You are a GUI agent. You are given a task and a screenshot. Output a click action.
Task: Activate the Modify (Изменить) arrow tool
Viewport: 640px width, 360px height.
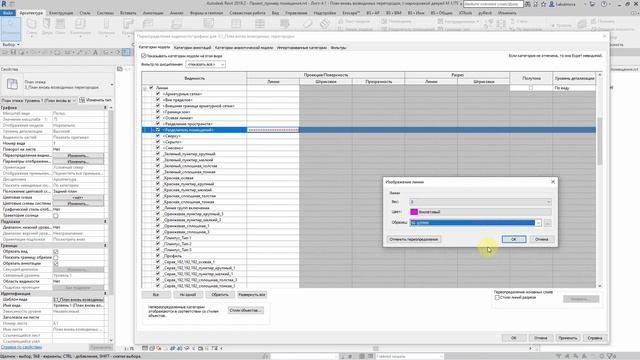10,28
